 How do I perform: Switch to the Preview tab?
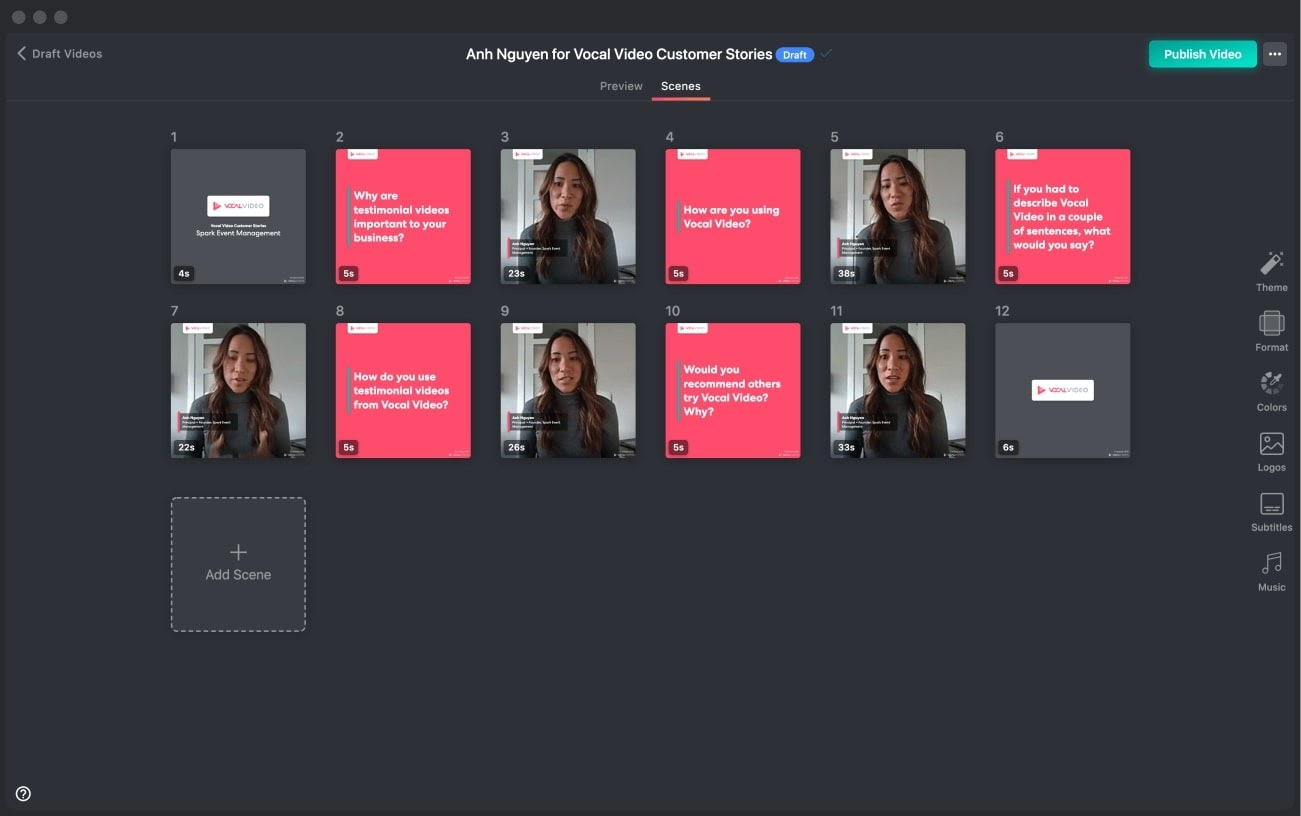pos(621,86)
